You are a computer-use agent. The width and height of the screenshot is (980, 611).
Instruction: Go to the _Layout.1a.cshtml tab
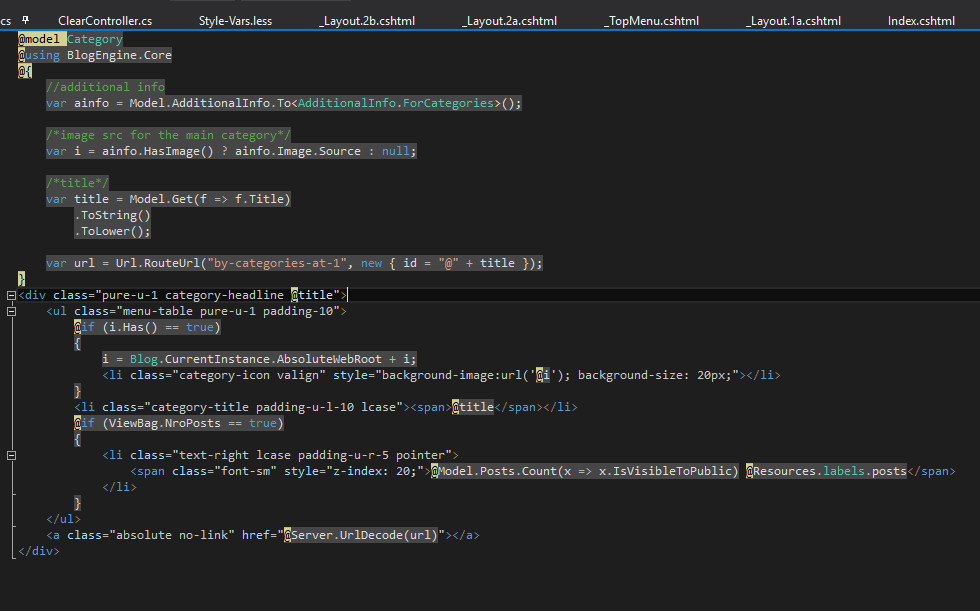(794, 20)
